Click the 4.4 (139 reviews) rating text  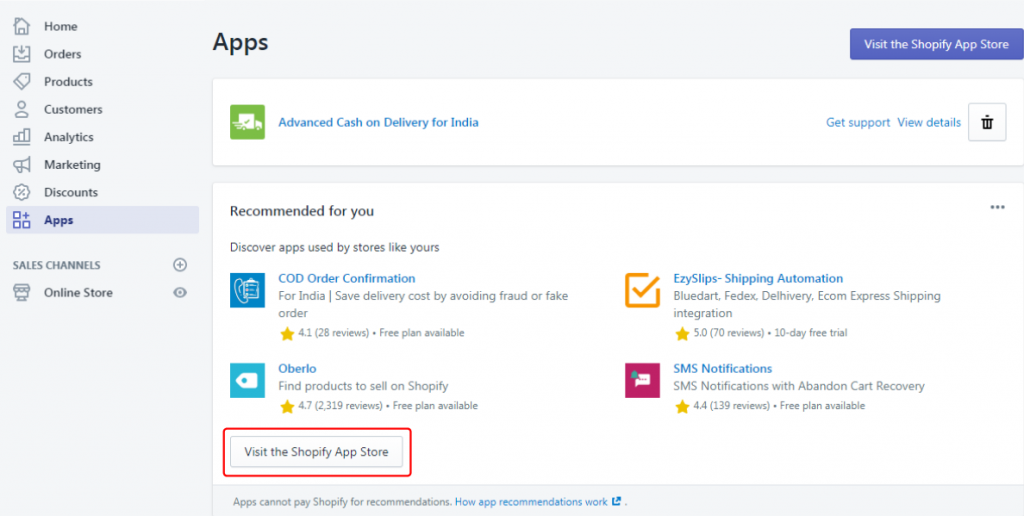(731, 406)
